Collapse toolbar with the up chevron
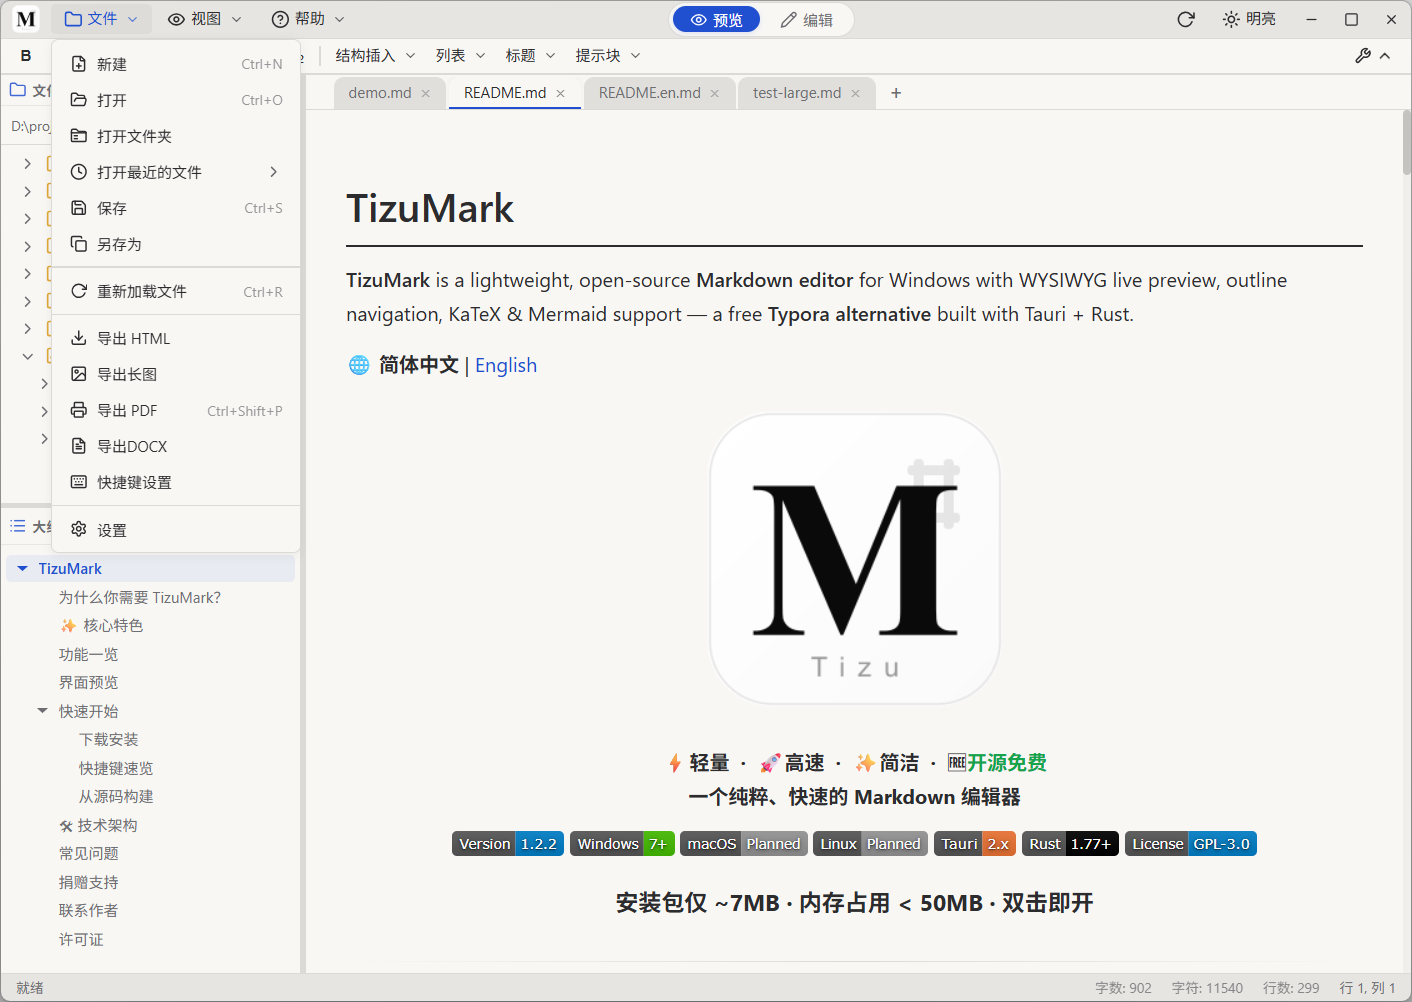 (x=1385, y=56)
